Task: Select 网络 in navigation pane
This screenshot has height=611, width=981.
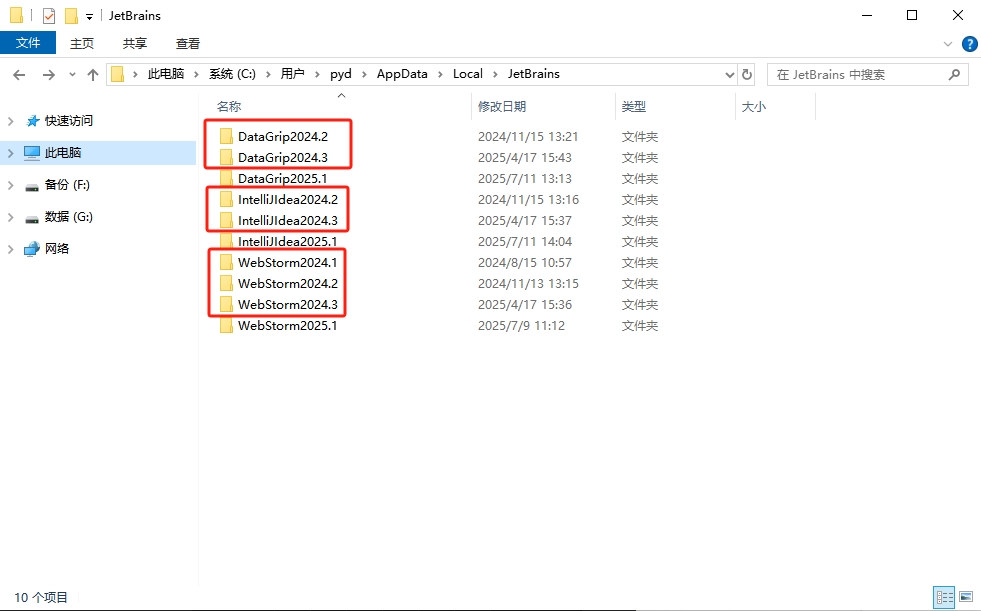Action: pyautogui.click(x=56, y=249)
